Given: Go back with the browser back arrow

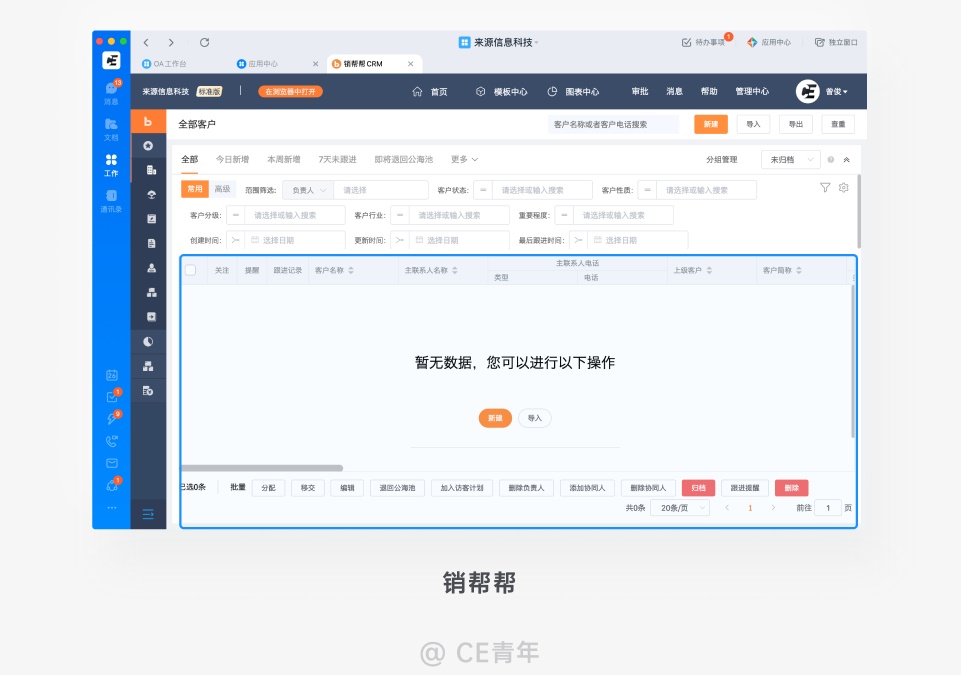Looking at the screenshot, I should coord(146,42).
